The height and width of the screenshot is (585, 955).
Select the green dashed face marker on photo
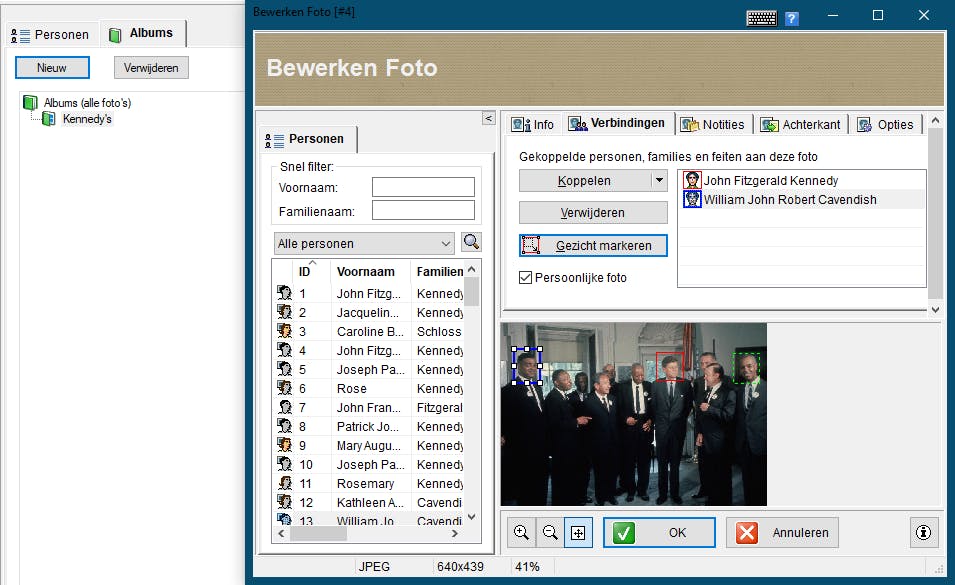tap(746, 368)
